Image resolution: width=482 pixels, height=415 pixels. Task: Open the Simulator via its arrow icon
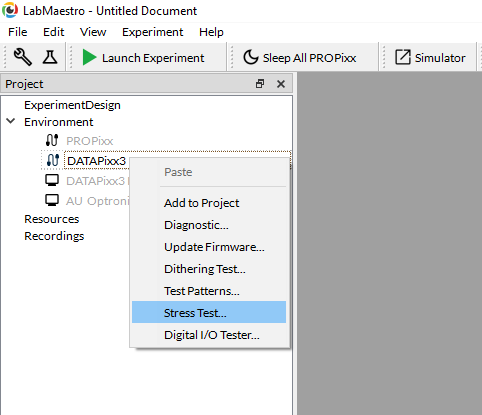pos(403,57)
